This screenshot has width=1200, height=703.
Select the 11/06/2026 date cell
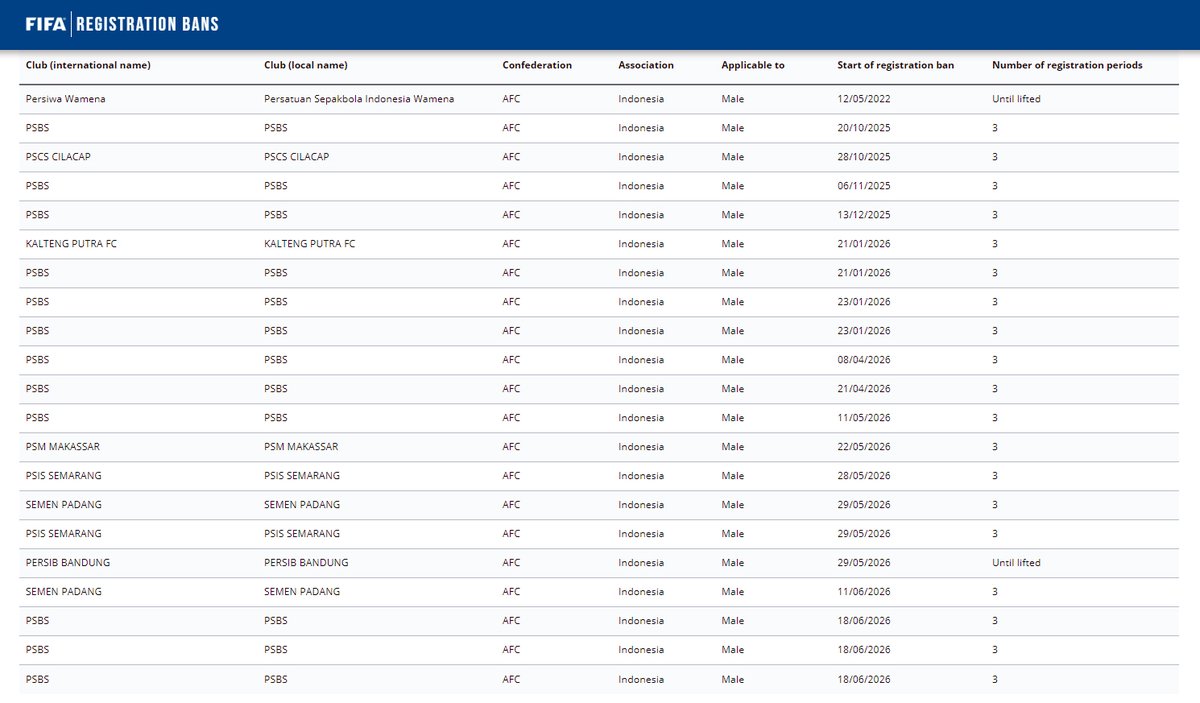pos(864,592)
